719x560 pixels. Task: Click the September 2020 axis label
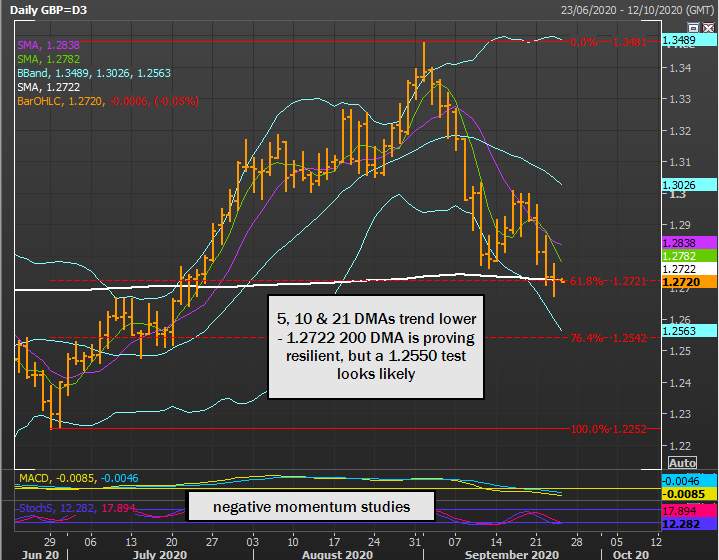pyautogui.click(x=512, y=554)
